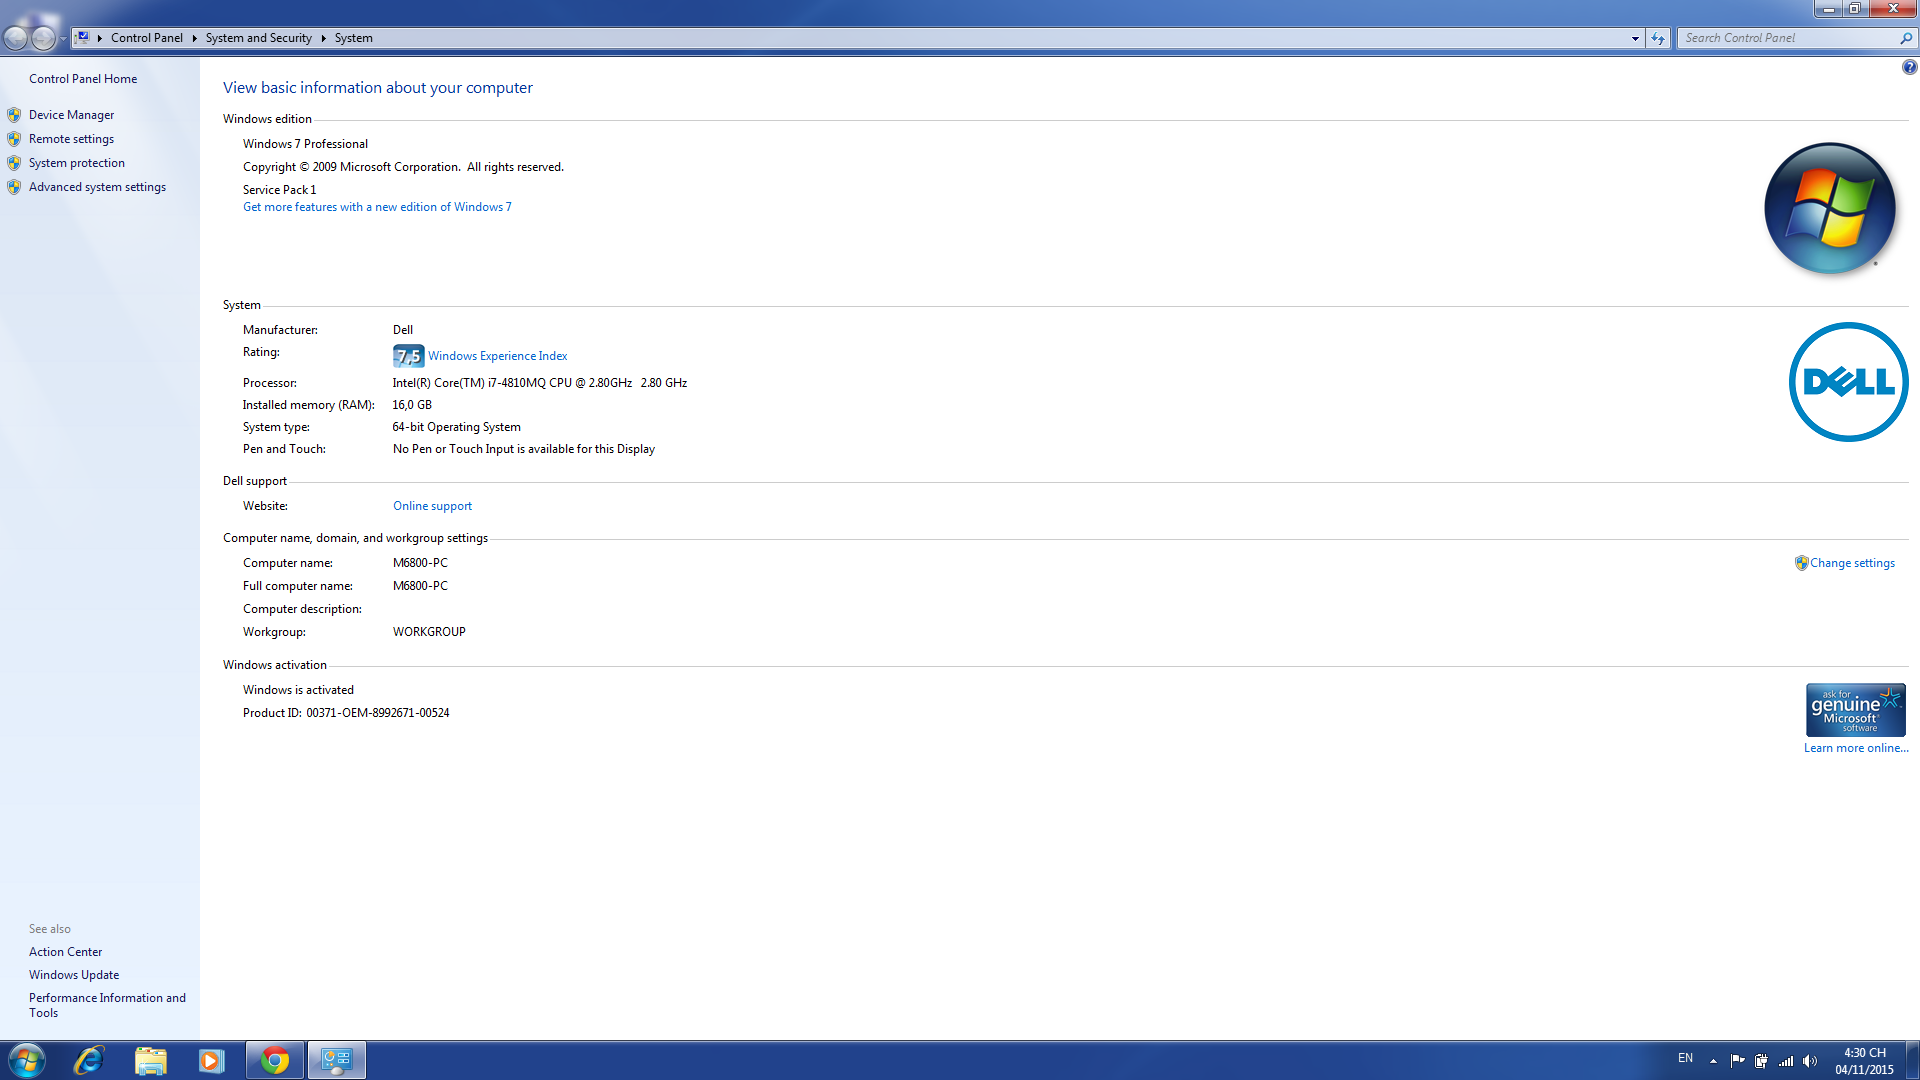Open Google Chrome from taskbar
The image size is (1920, 1080).
[x=275, y=1060]
